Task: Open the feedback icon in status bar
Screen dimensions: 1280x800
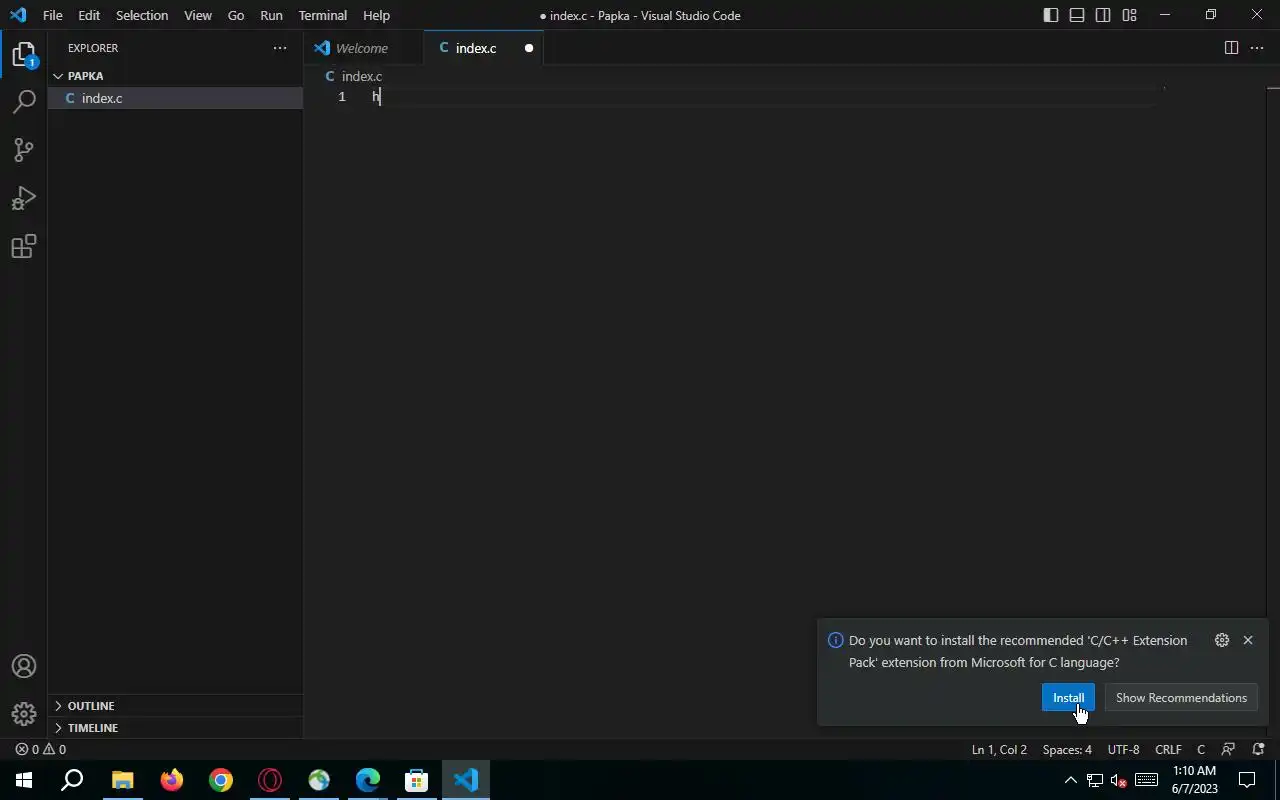Action: point(1229,749)
